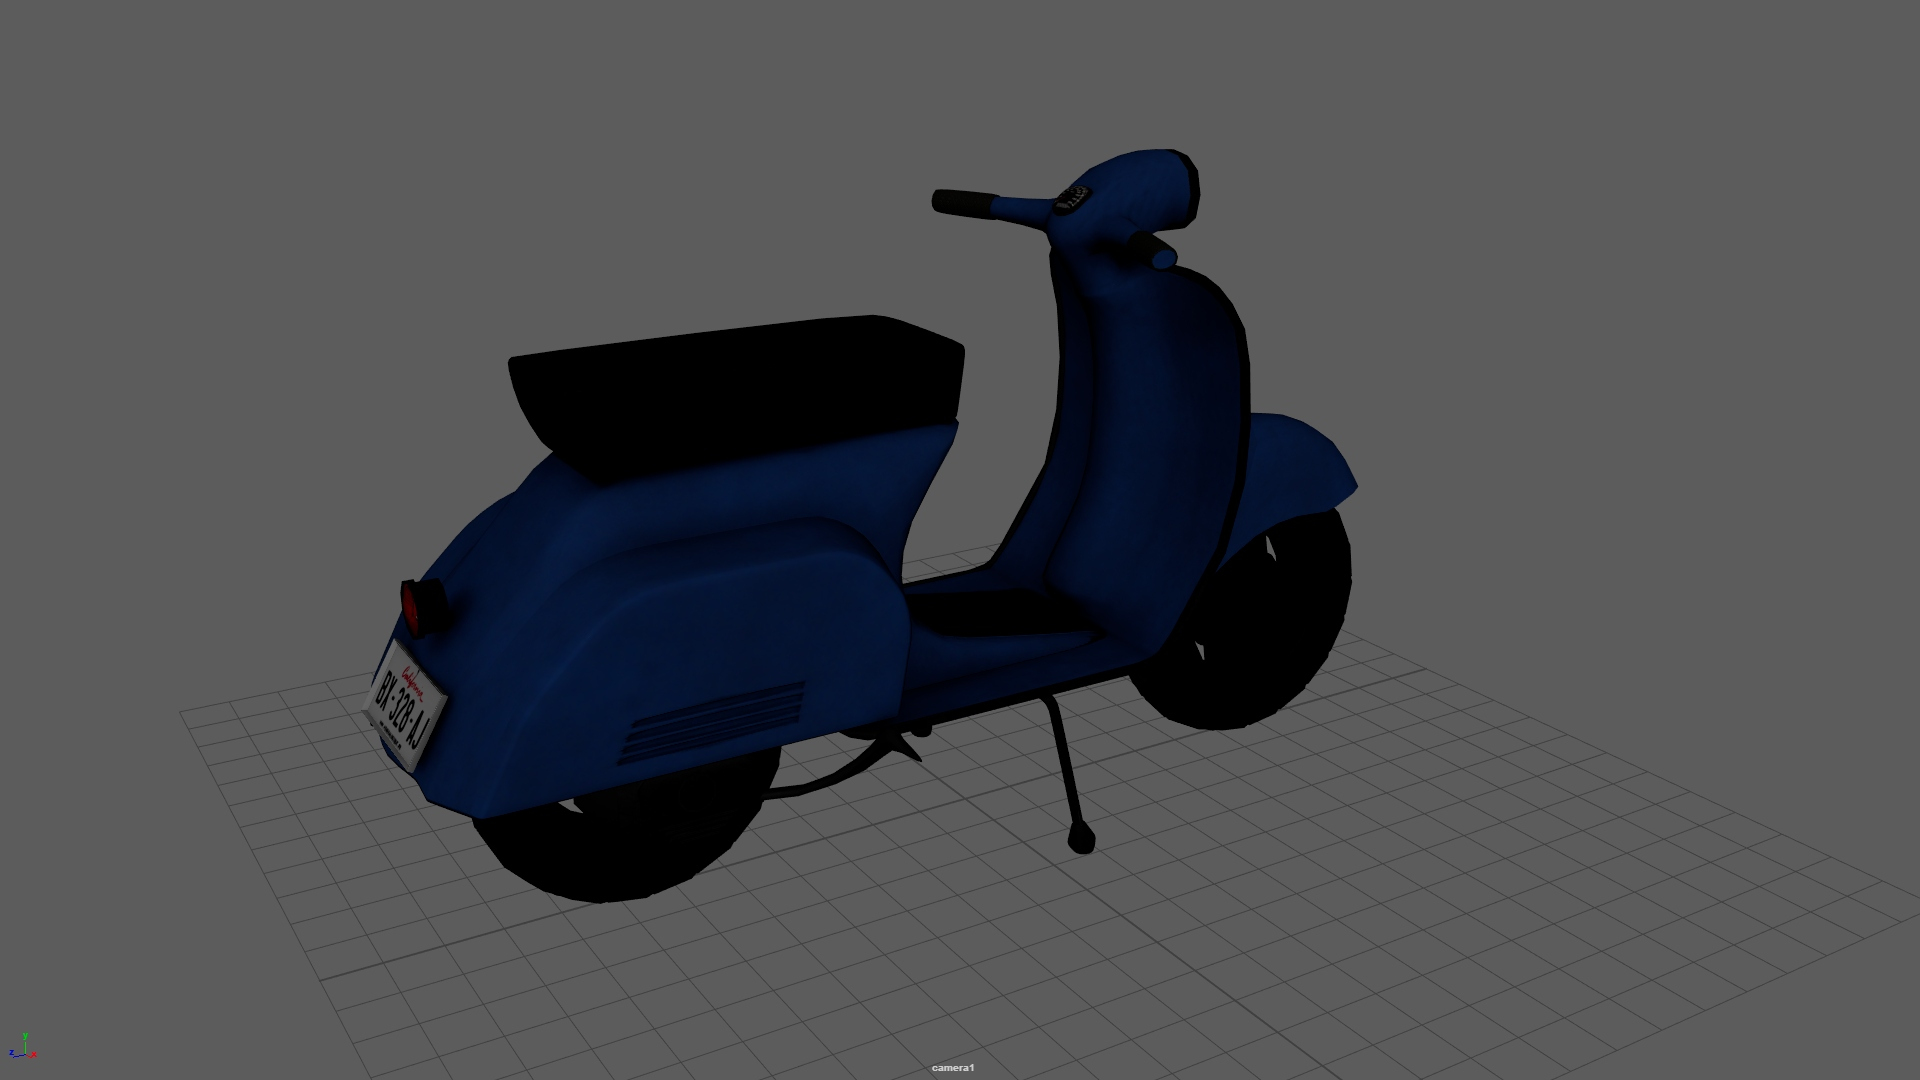Select the vent slats on side panel
1920x1080 pixels.
[712, 721]
